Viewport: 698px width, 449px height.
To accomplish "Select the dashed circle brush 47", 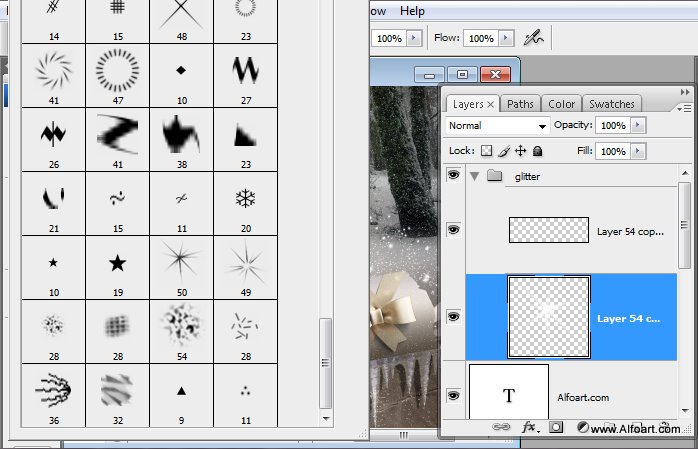I will coord(118,76).
